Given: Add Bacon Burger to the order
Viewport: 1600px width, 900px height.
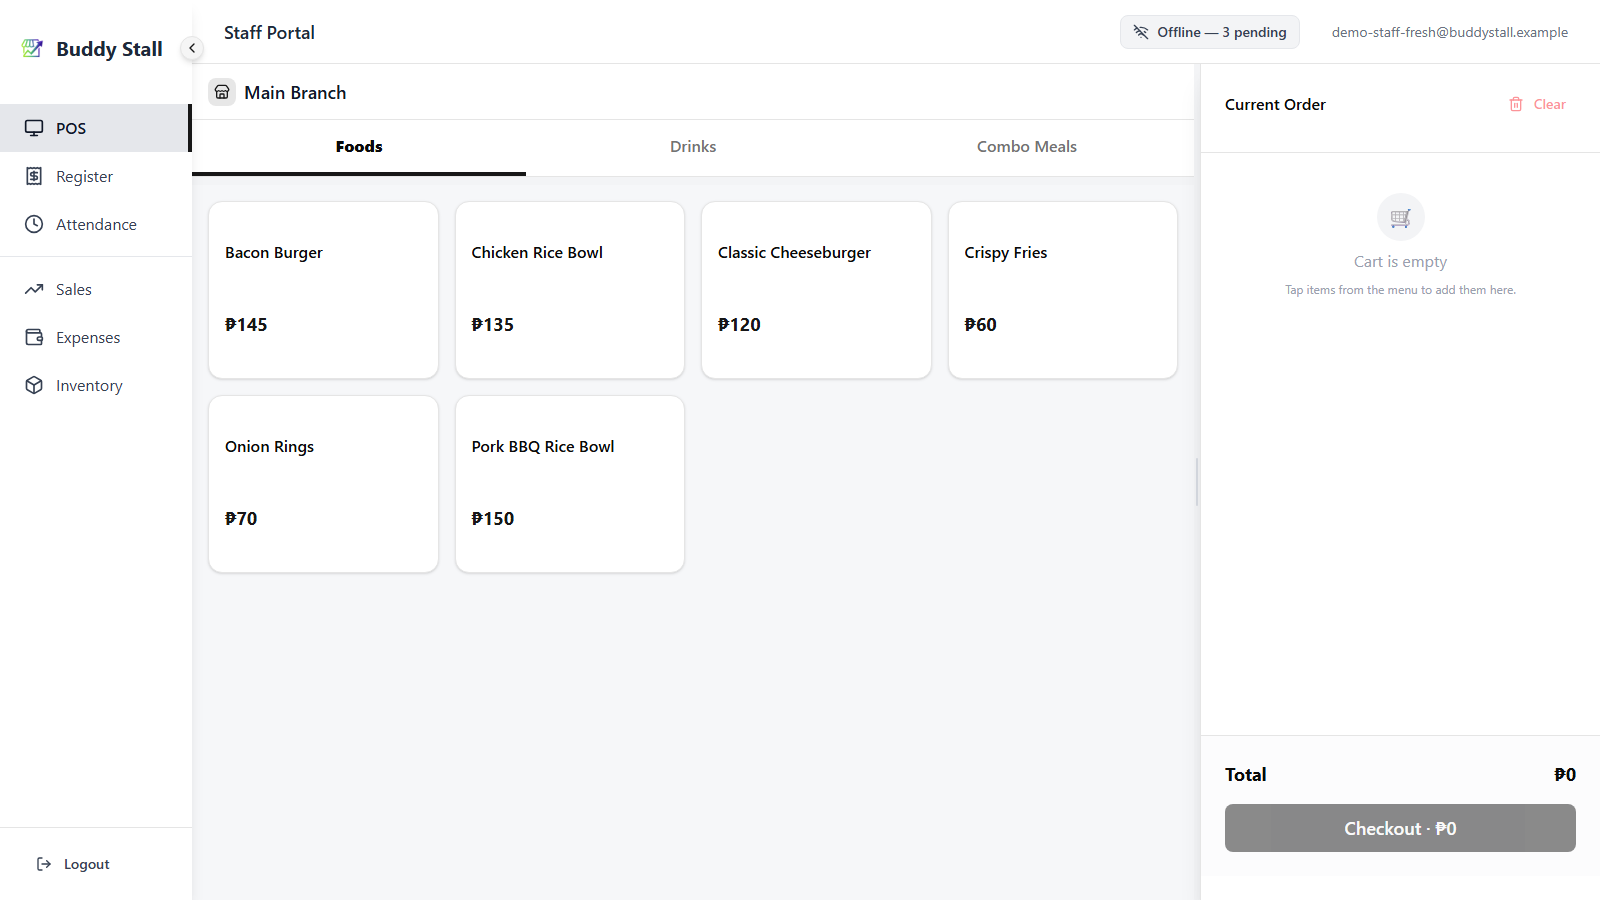Looking at the screenshot, I should click(323, 290).
